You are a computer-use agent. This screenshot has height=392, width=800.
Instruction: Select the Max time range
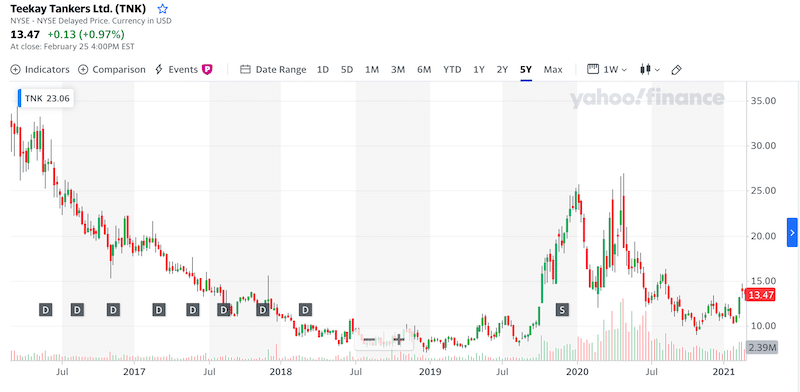[x=553, y=69]
